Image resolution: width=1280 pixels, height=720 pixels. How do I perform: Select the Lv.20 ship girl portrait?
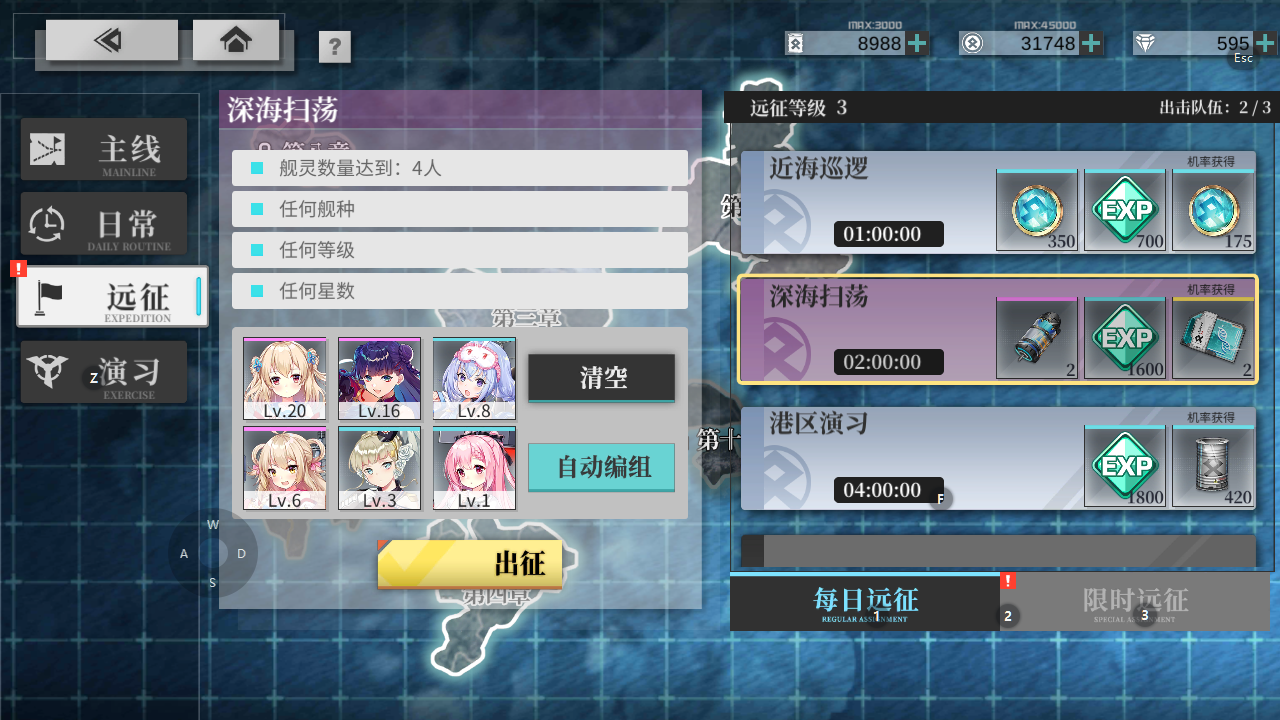click(285, 379)
